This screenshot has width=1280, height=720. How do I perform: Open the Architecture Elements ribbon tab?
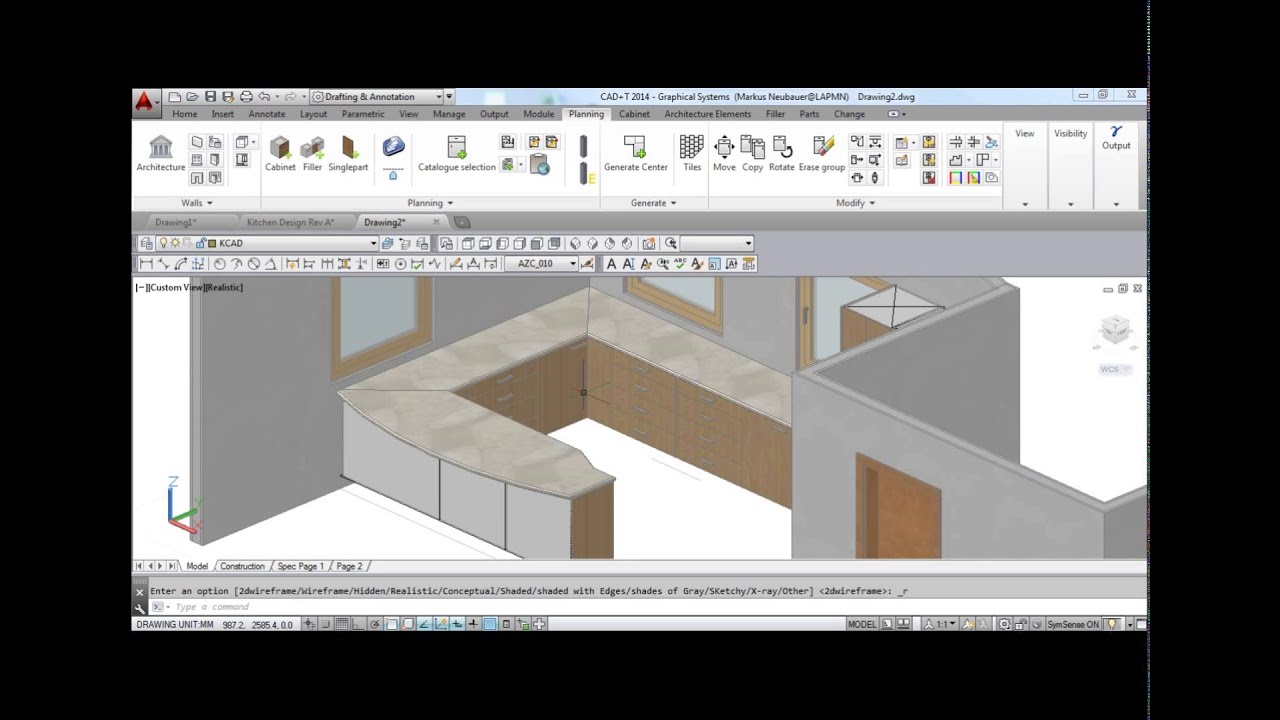coord(707,114)
